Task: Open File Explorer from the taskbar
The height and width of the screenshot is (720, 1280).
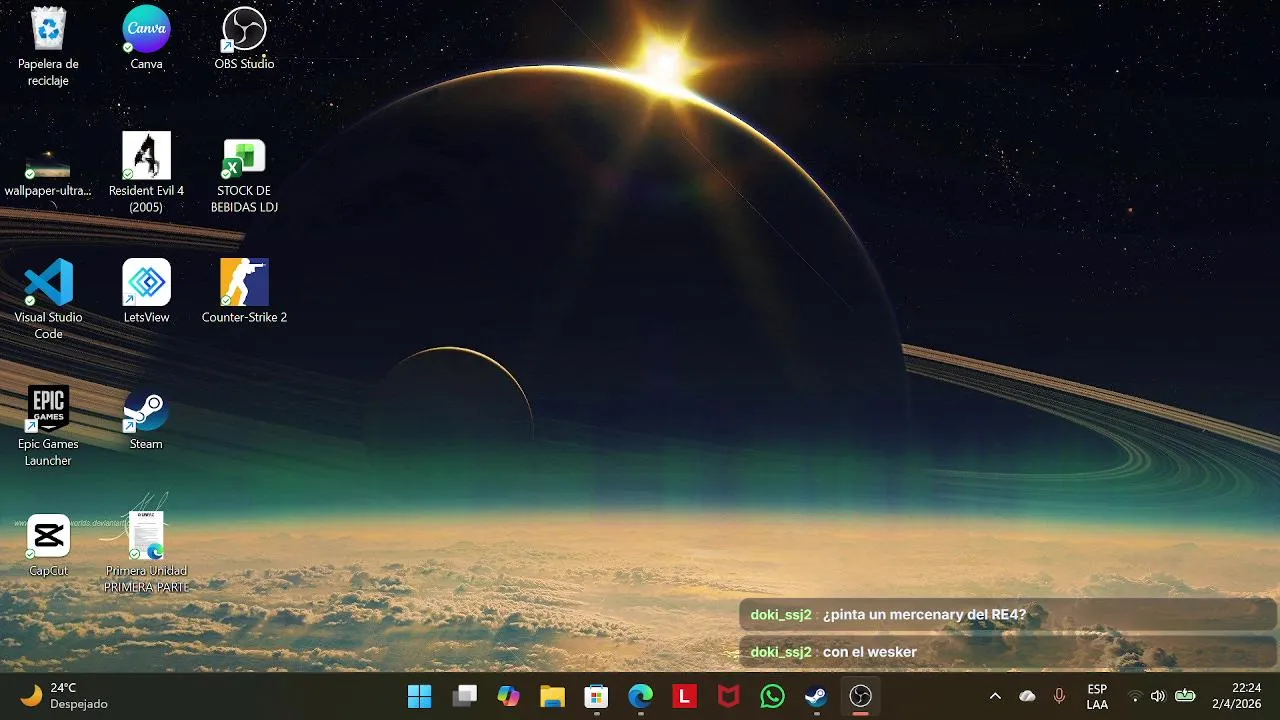Action: (x=552, y=696)
